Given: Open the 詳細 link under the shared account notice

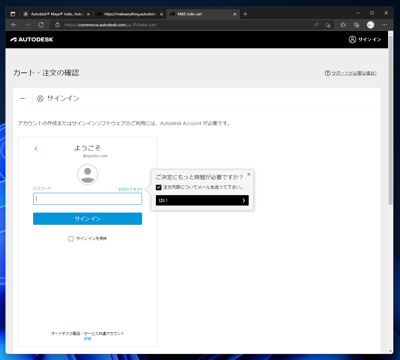Looking at the screenshot, I should (87, 339).
